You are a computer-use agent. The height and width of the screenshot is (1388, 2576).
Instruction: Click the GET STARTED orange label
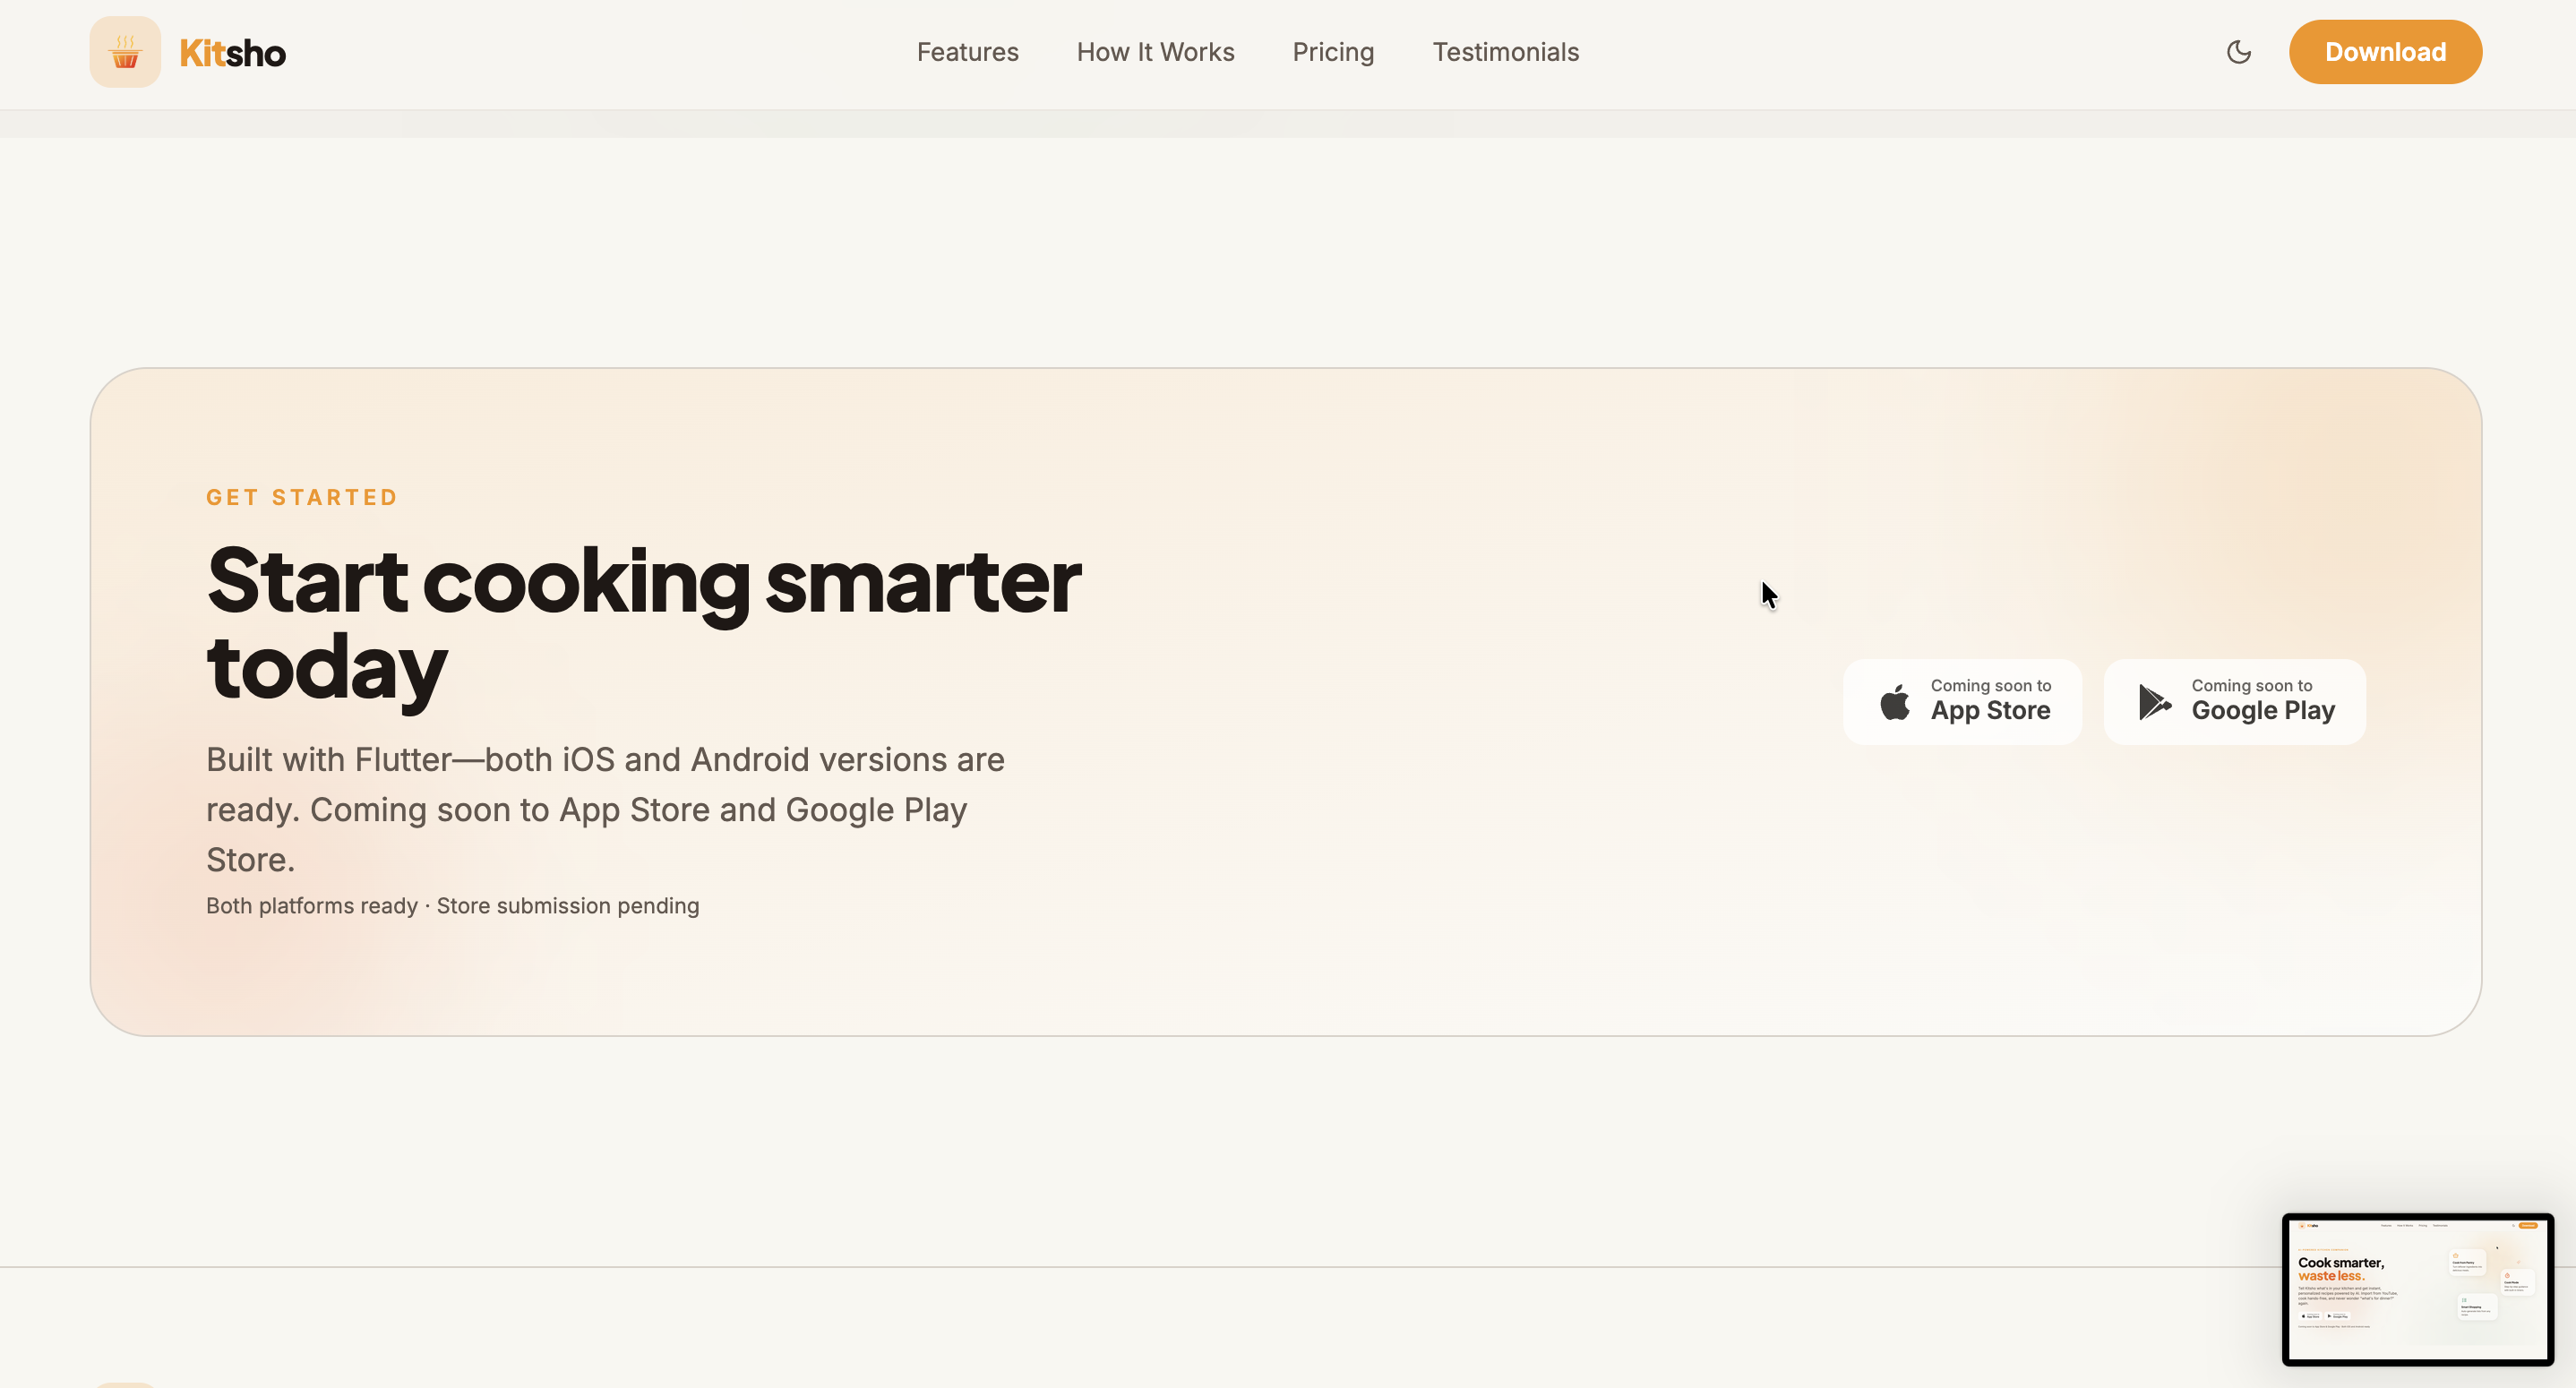pos(302,498)
